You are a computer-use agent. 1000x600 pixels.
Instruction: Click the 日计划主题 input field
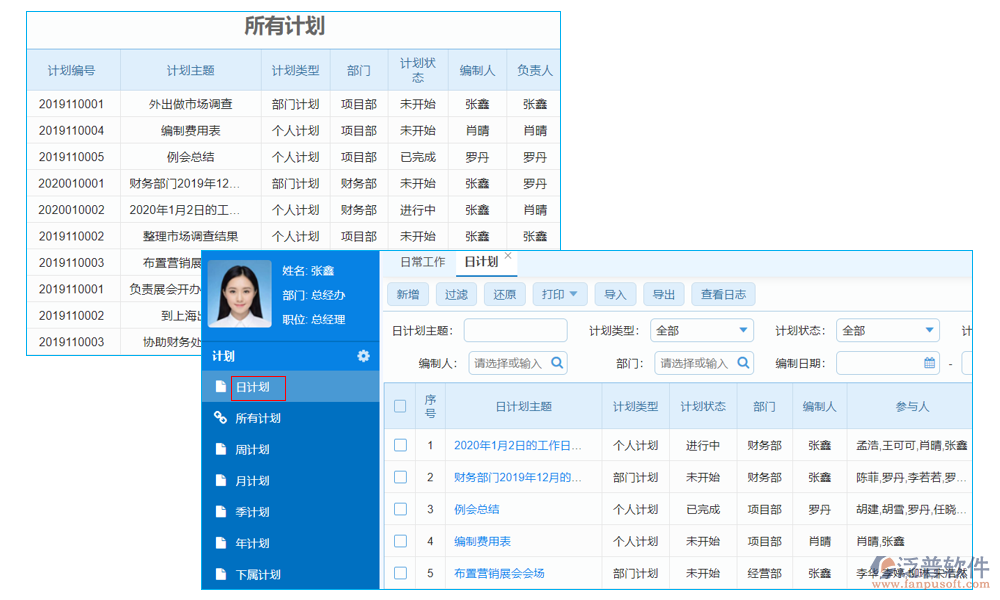pos(515,330)
